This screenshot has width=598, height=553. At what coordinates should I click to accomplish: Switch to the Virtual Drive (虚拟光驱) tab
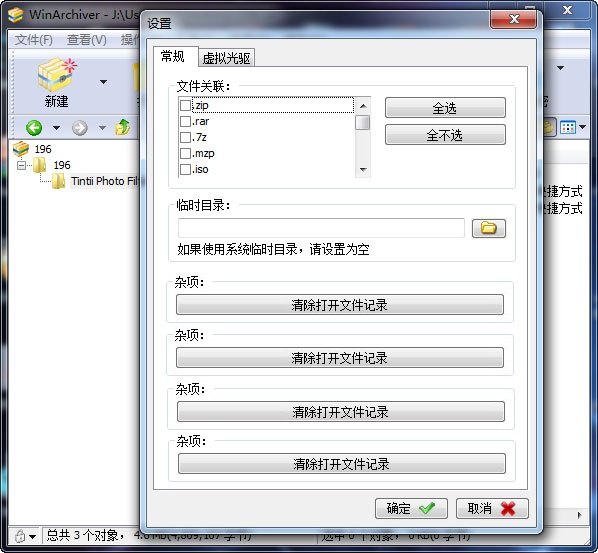pos(227,58)
